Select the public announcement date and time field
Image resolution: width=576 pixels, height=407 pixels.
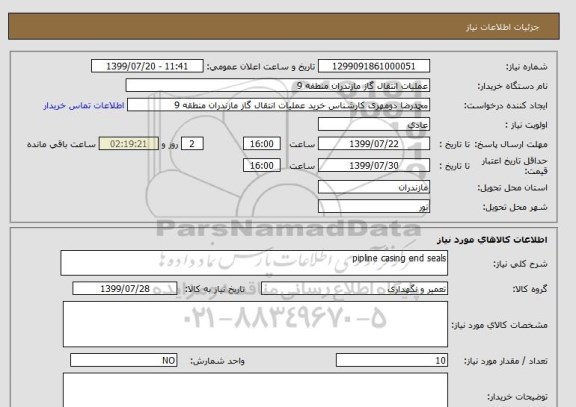coord(147,66)
